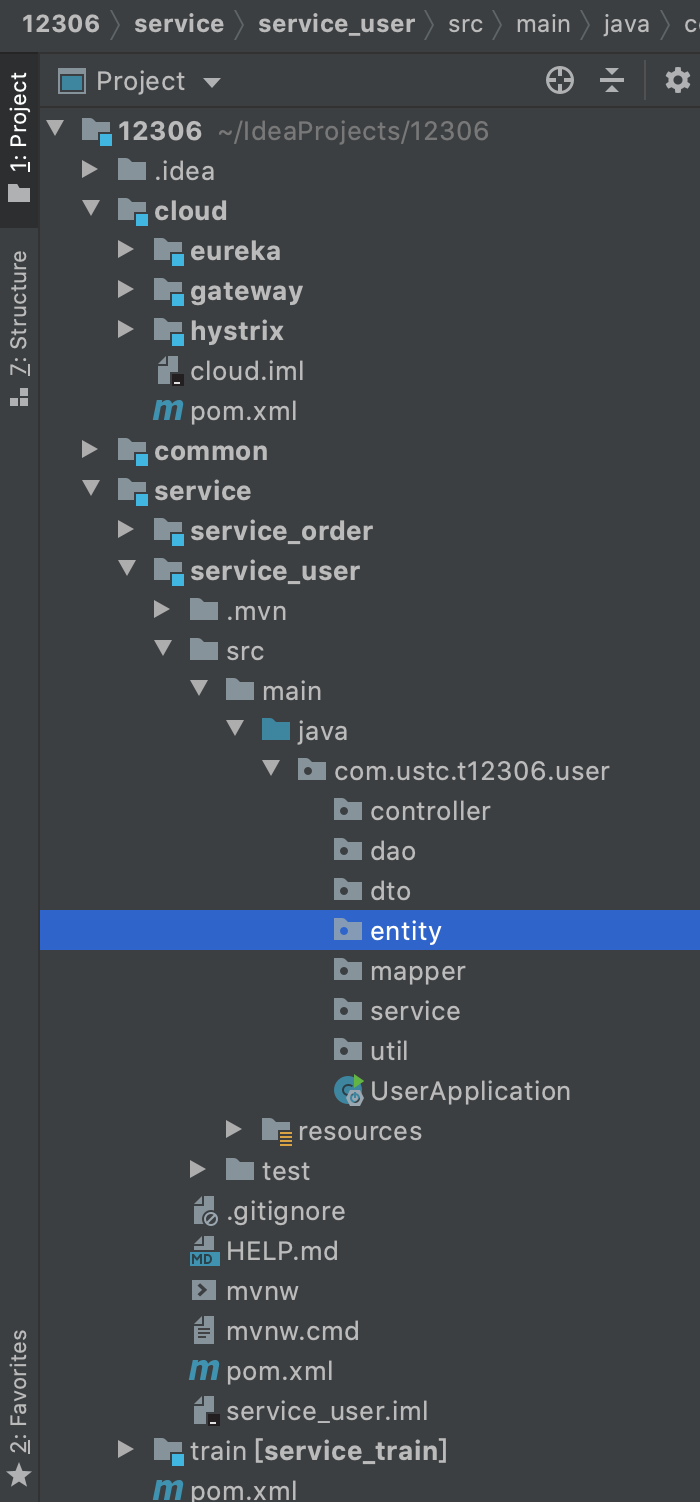Click the Collapse All icon in Project toolbar
Viewport: 700px width, 1502px height.
coord(612,81)
